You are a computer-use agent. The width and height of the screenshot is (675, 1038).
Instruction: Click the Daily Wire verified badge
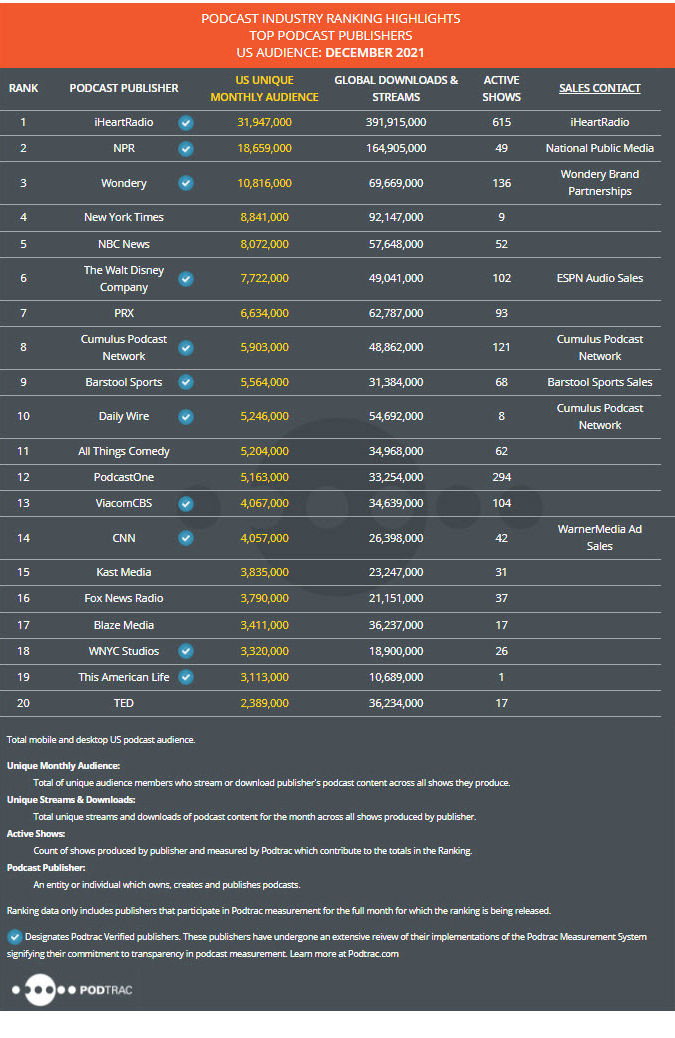(x=186, y=416)
